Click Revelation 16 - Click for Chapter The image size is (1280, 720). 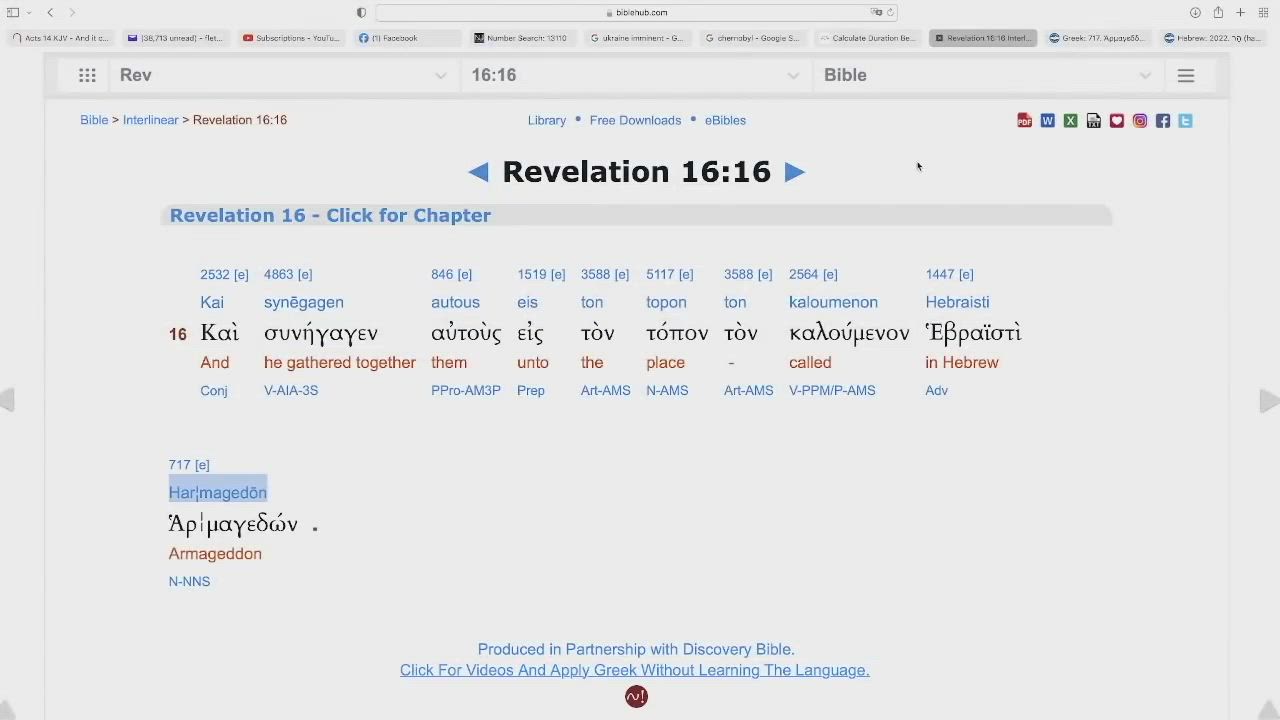[330, 215]
